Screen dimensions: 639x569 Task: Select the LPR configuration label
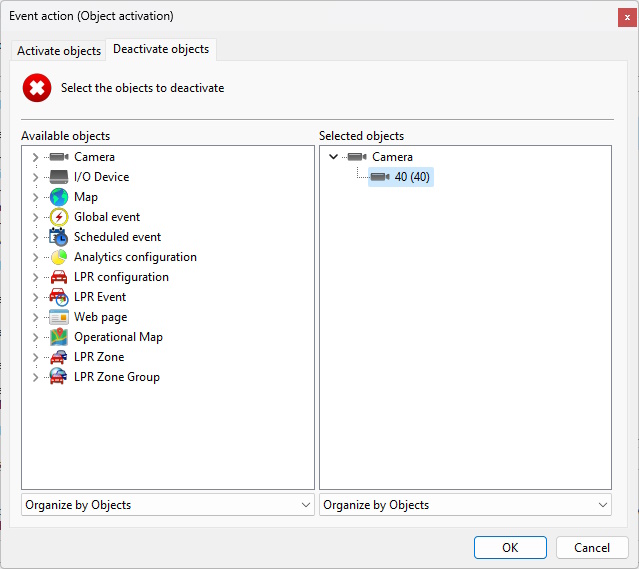[121, 277]
